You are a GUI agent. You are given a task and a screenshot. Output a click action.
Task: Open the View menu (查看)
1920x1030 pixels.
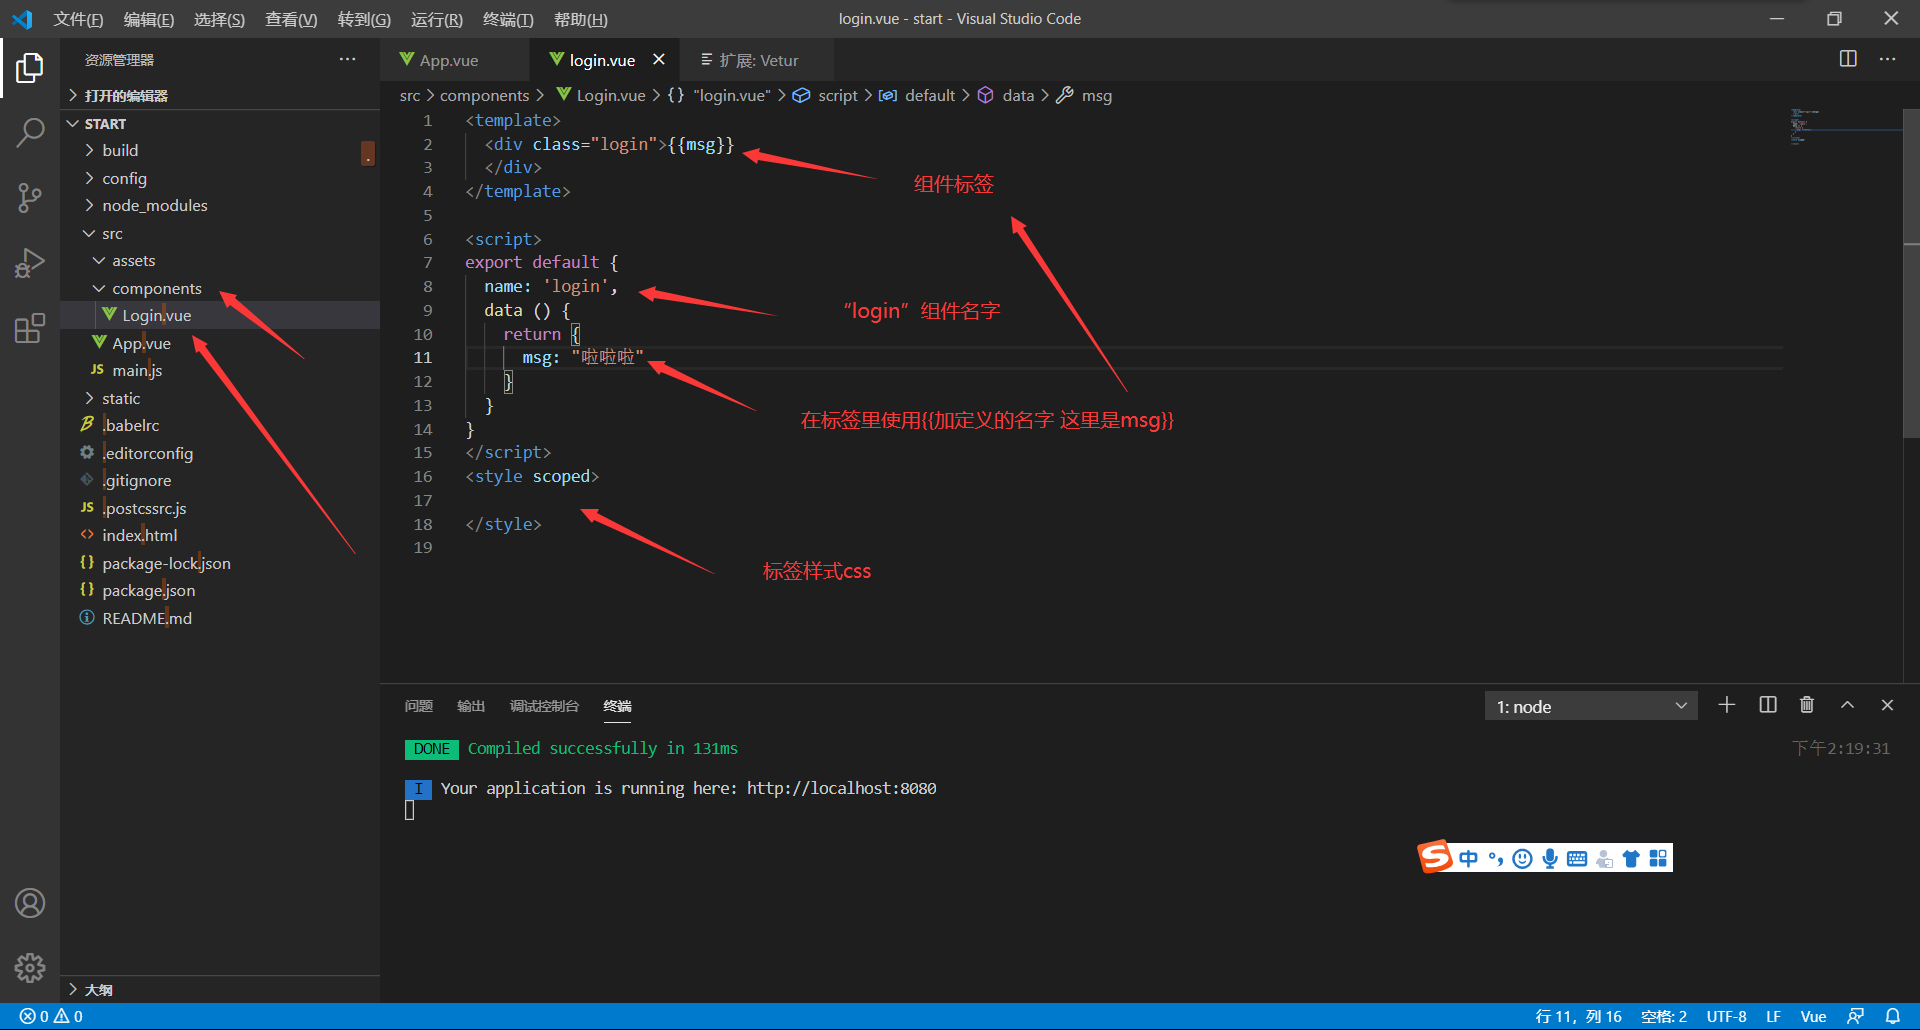click(x=291, y=19)
